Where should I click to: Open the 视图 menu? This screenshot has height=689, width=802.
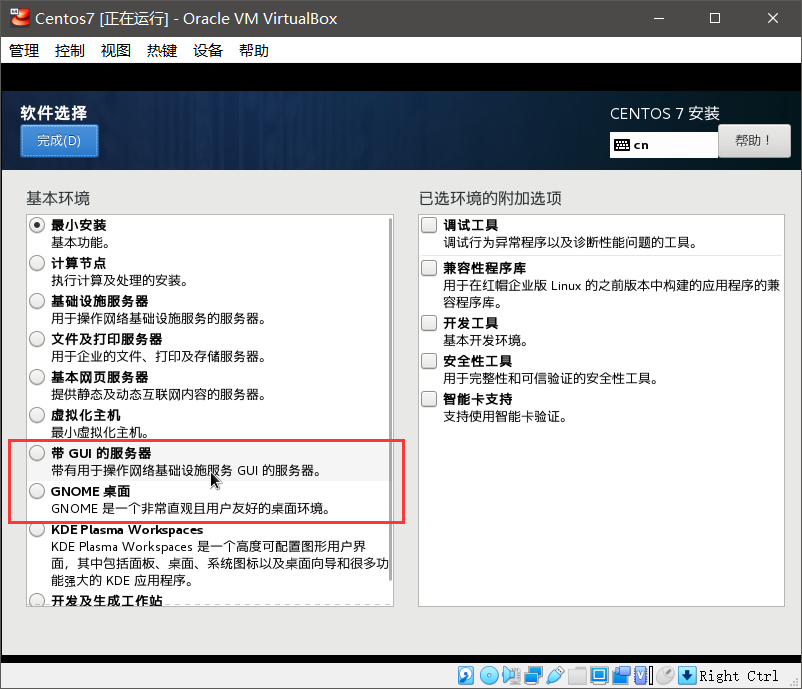tap(116, 50)
